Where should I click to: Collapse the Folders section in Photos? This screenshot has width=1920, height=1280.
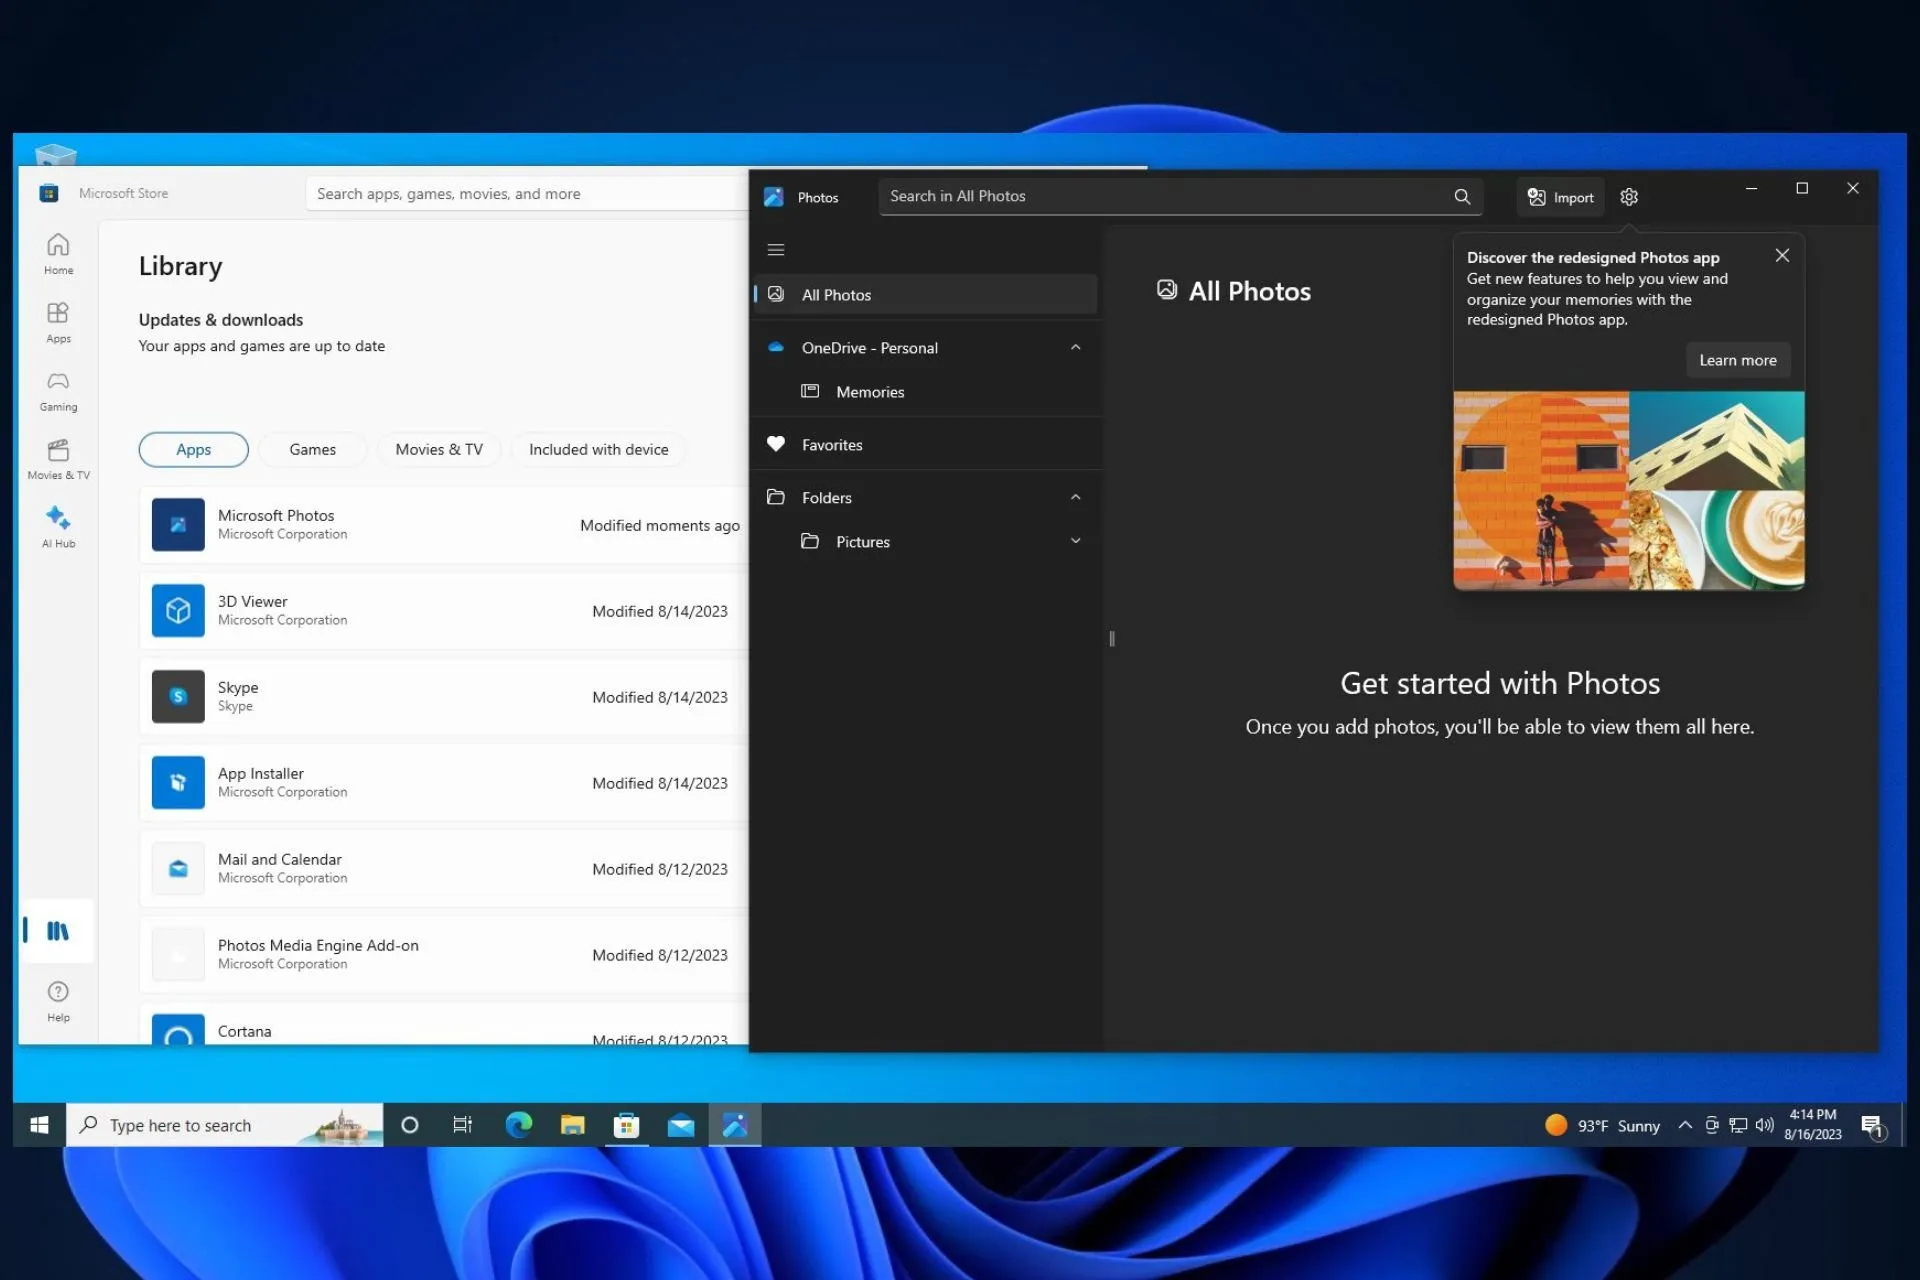tap(1075, 497)
